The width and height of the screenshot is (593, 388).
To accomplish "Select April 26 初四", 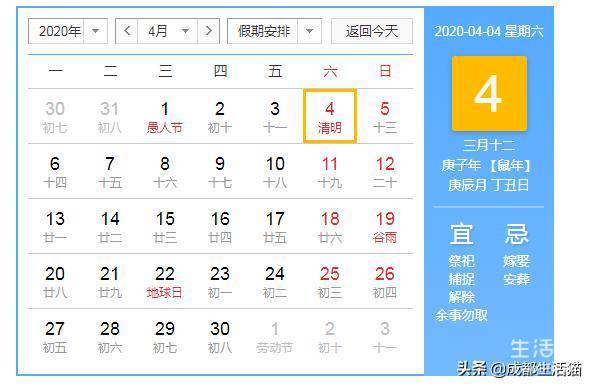I will [385, 281].
